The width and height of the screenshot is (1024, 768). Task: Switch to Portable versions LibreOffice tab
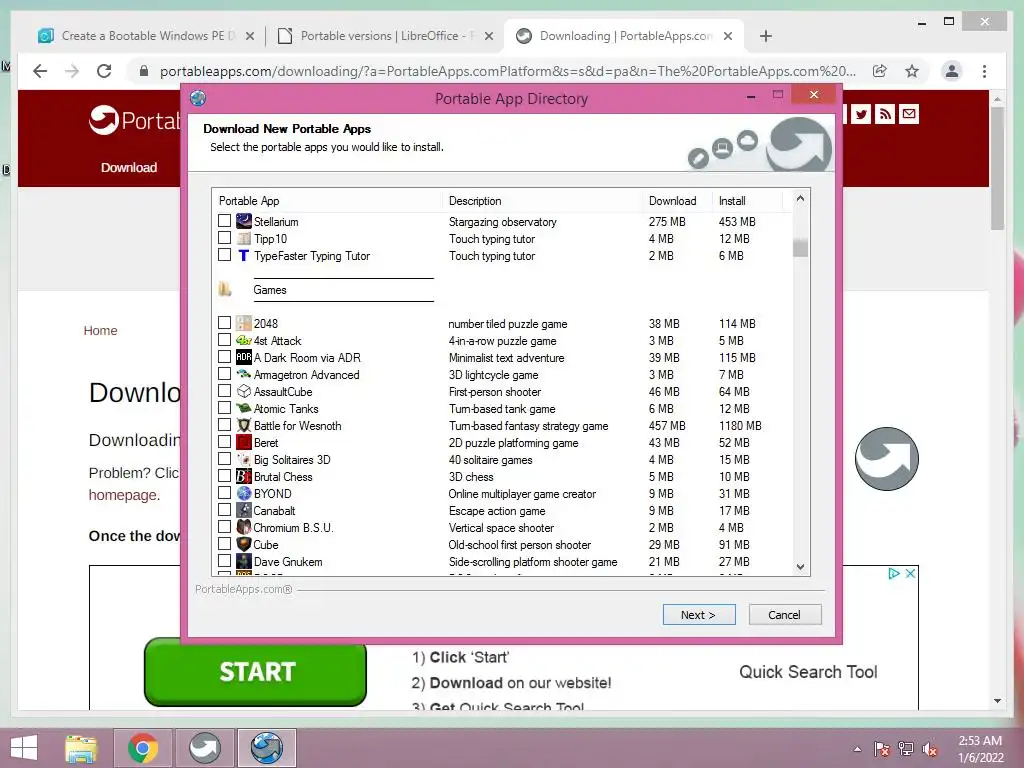386,36
